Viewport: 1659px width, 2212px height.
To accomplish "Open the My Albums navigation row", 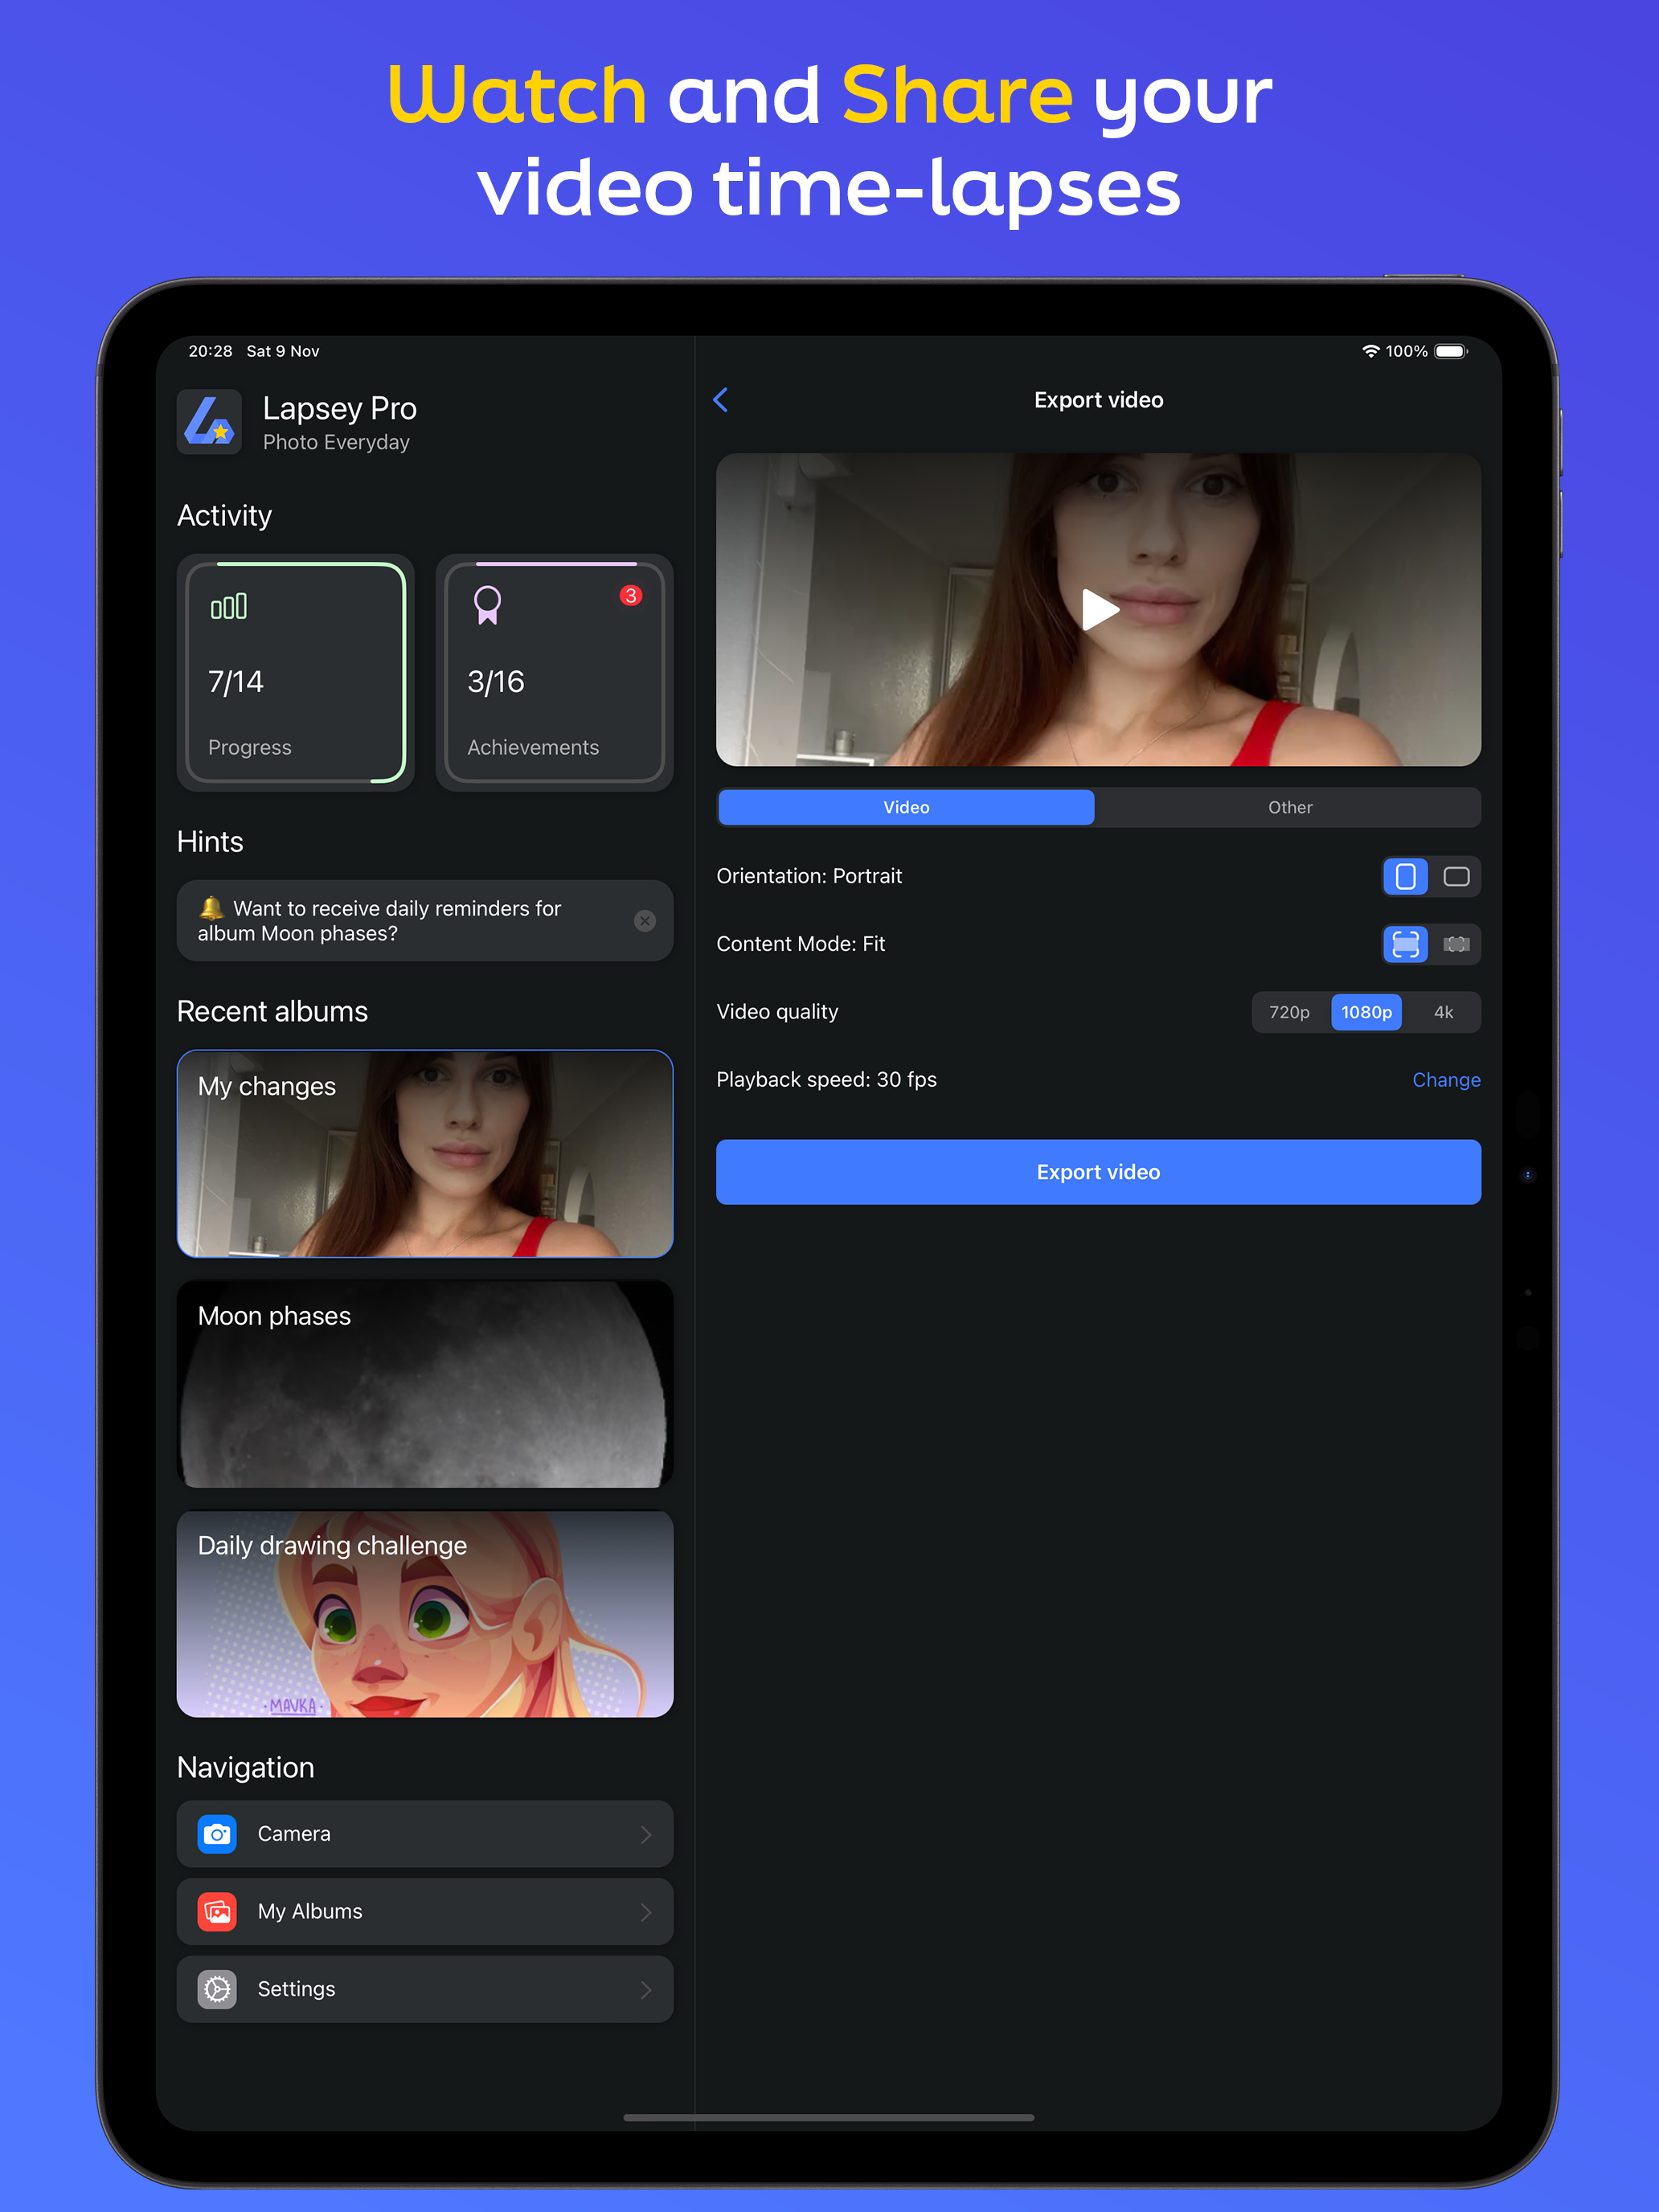I will click(425, 1912).
